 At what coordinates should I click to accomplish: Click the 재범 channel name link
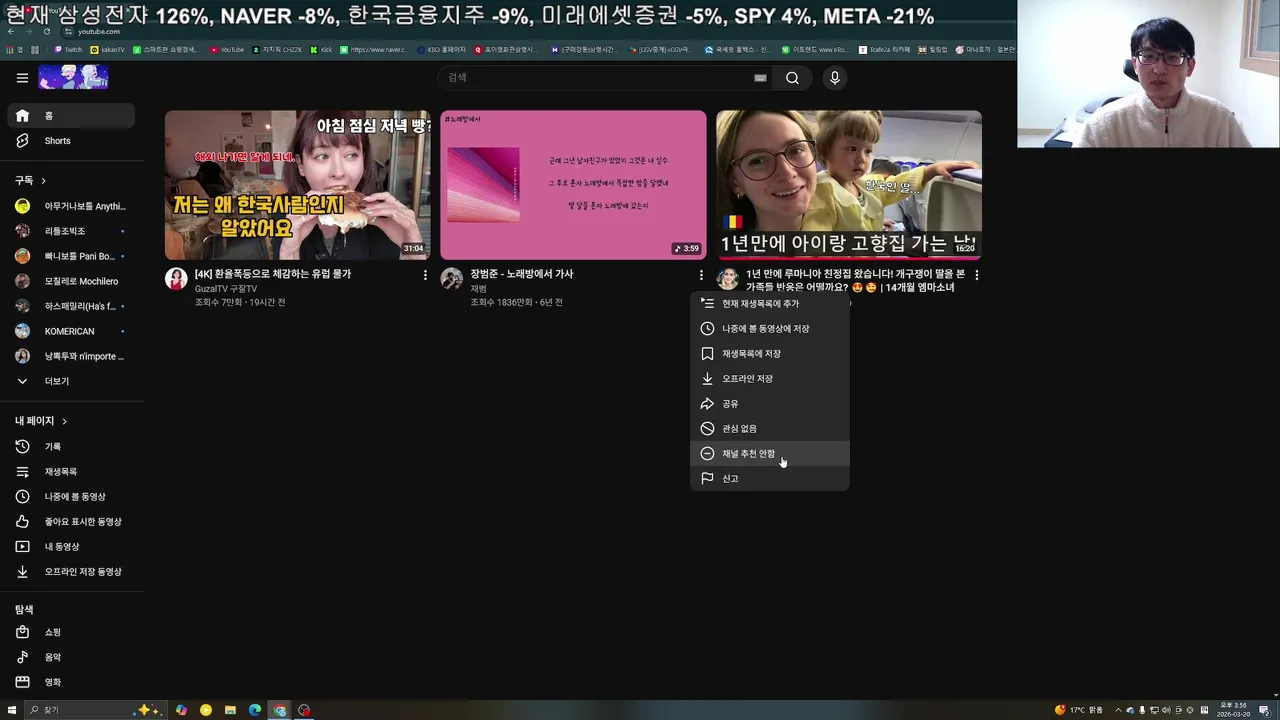click(x=478, y=289)
